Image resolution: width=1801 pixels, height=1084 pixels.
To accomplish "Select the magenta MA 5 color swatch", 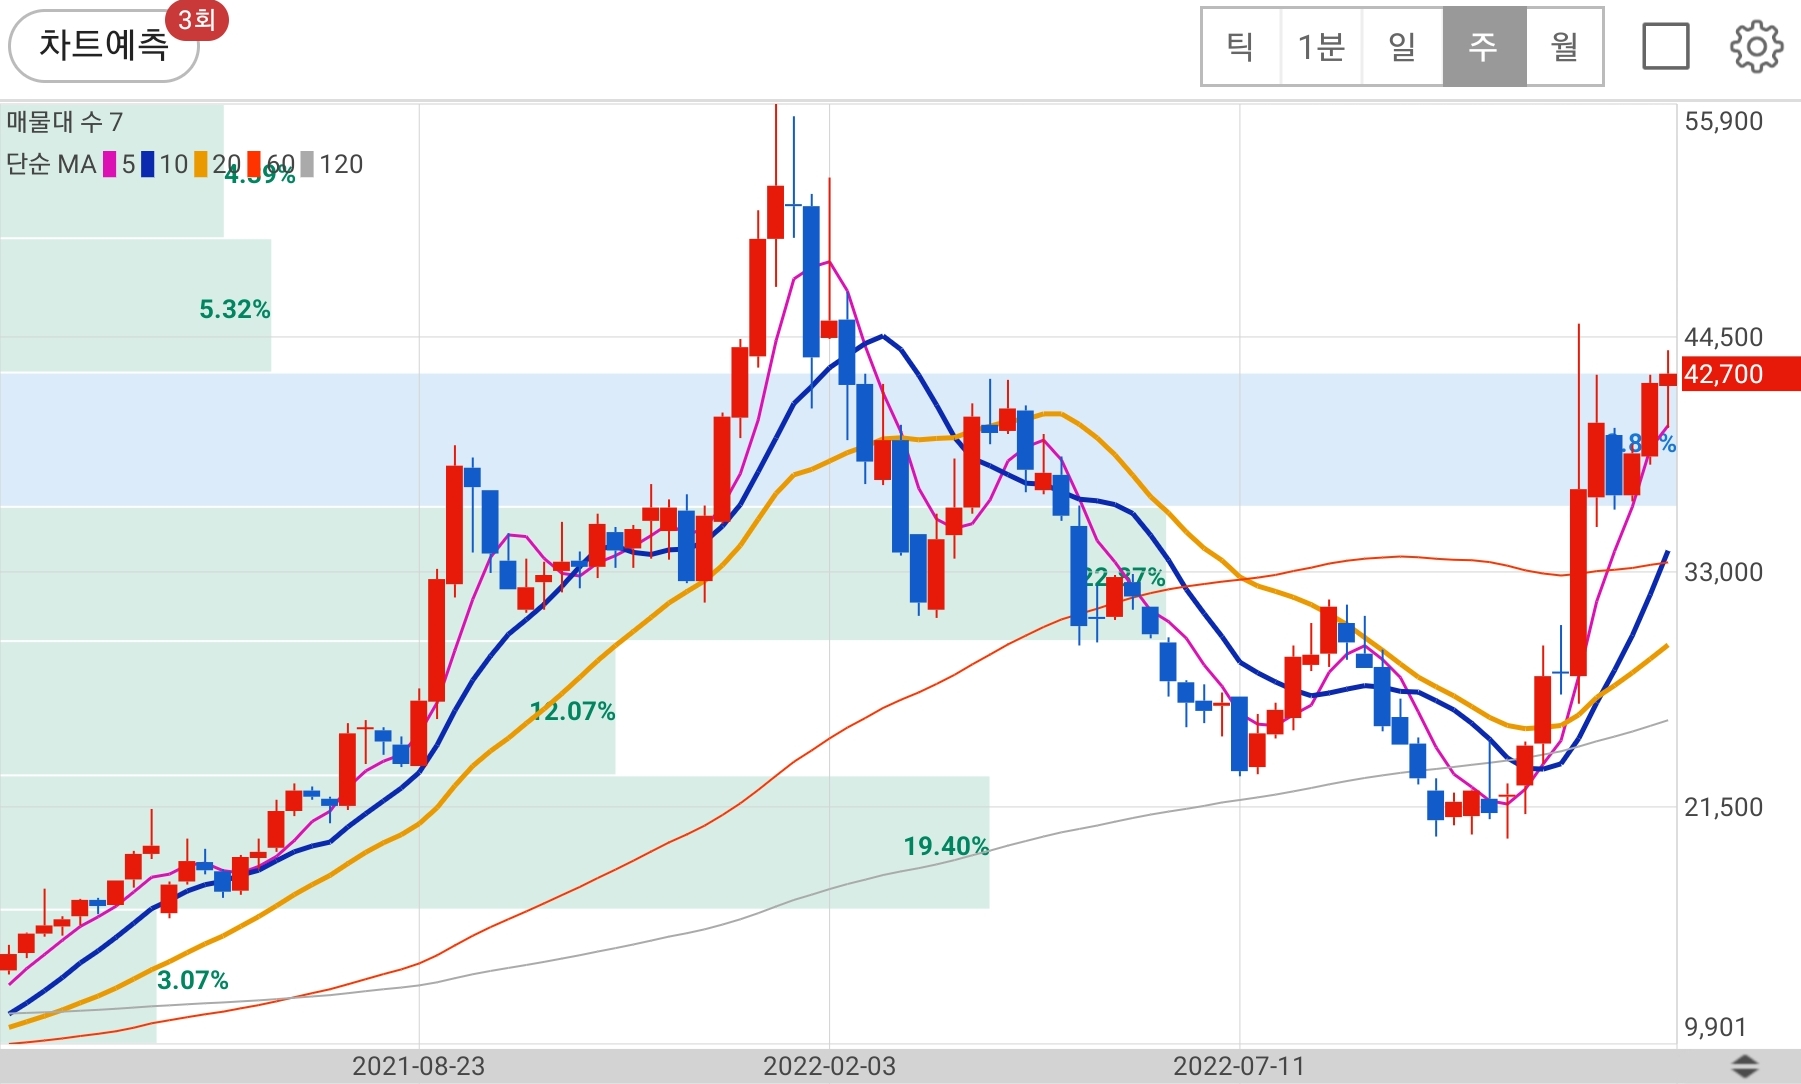I will tap(109, 164).
